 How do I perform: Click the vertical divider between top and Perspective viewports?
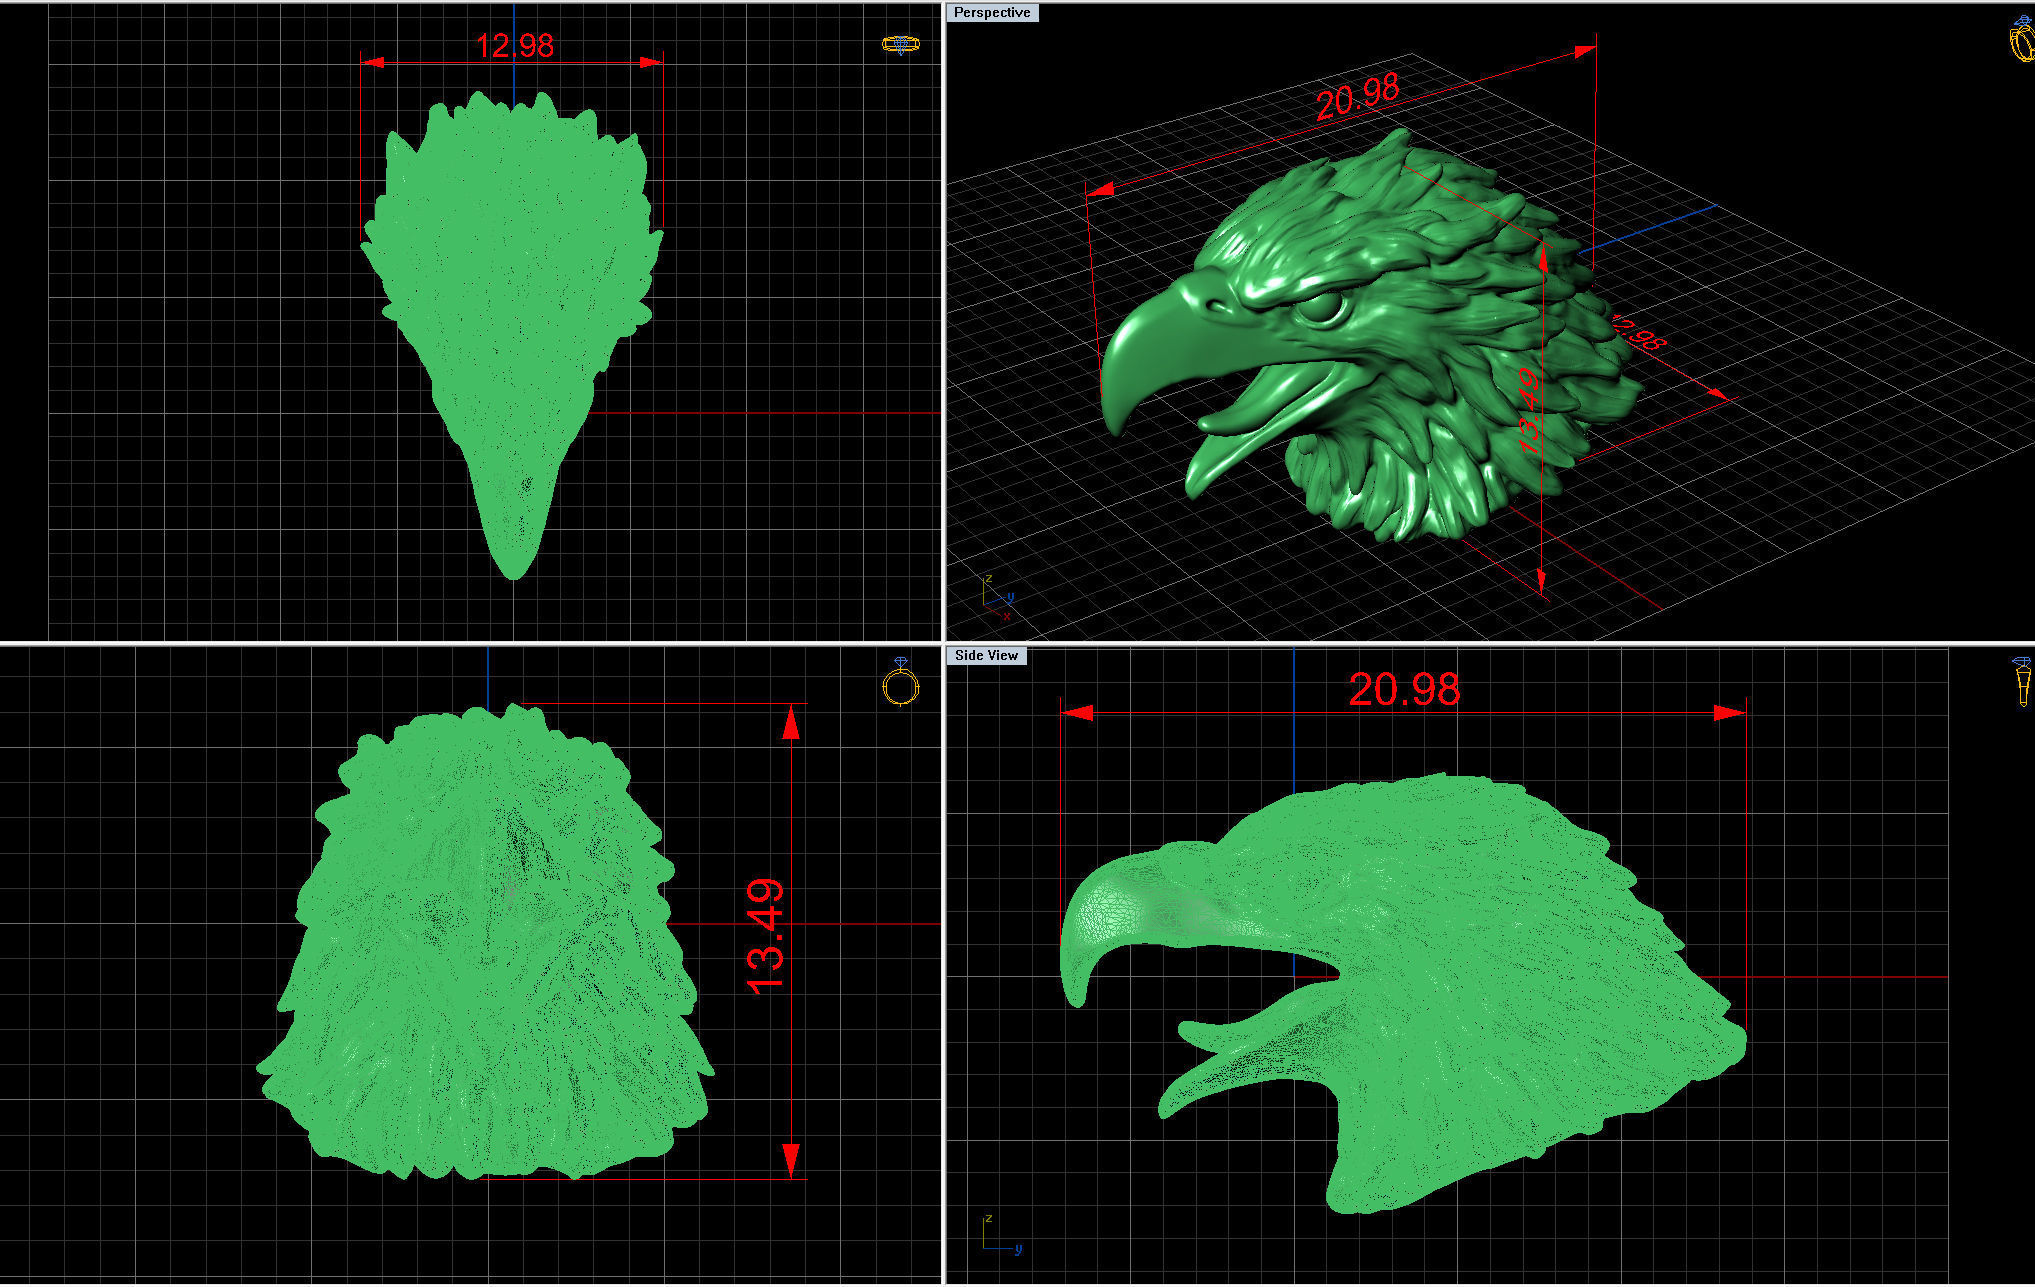point(943,320)
